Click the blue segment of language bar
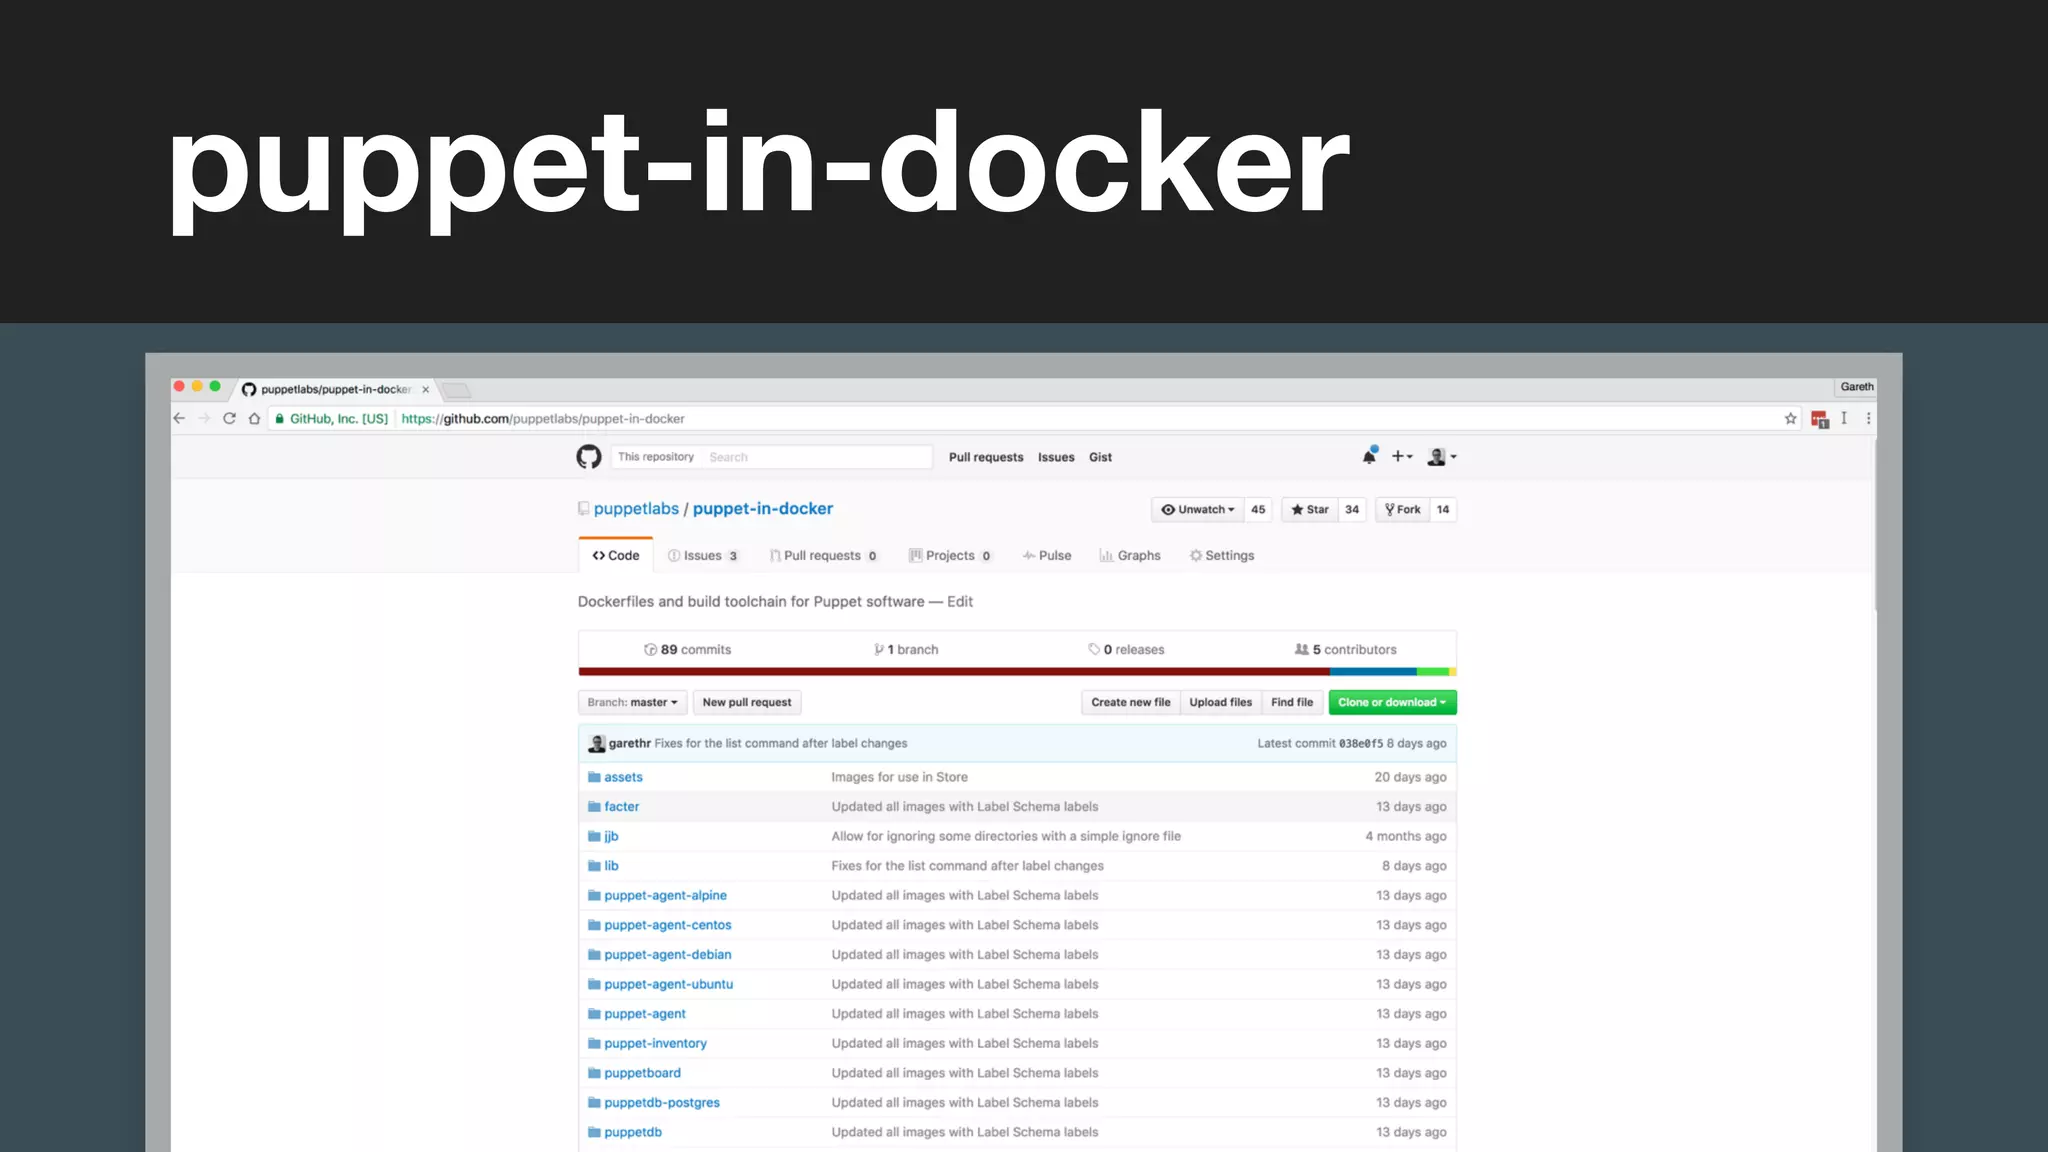Image resolution: width=2048 pixels, height=1152 pixels. [1373, 672]
